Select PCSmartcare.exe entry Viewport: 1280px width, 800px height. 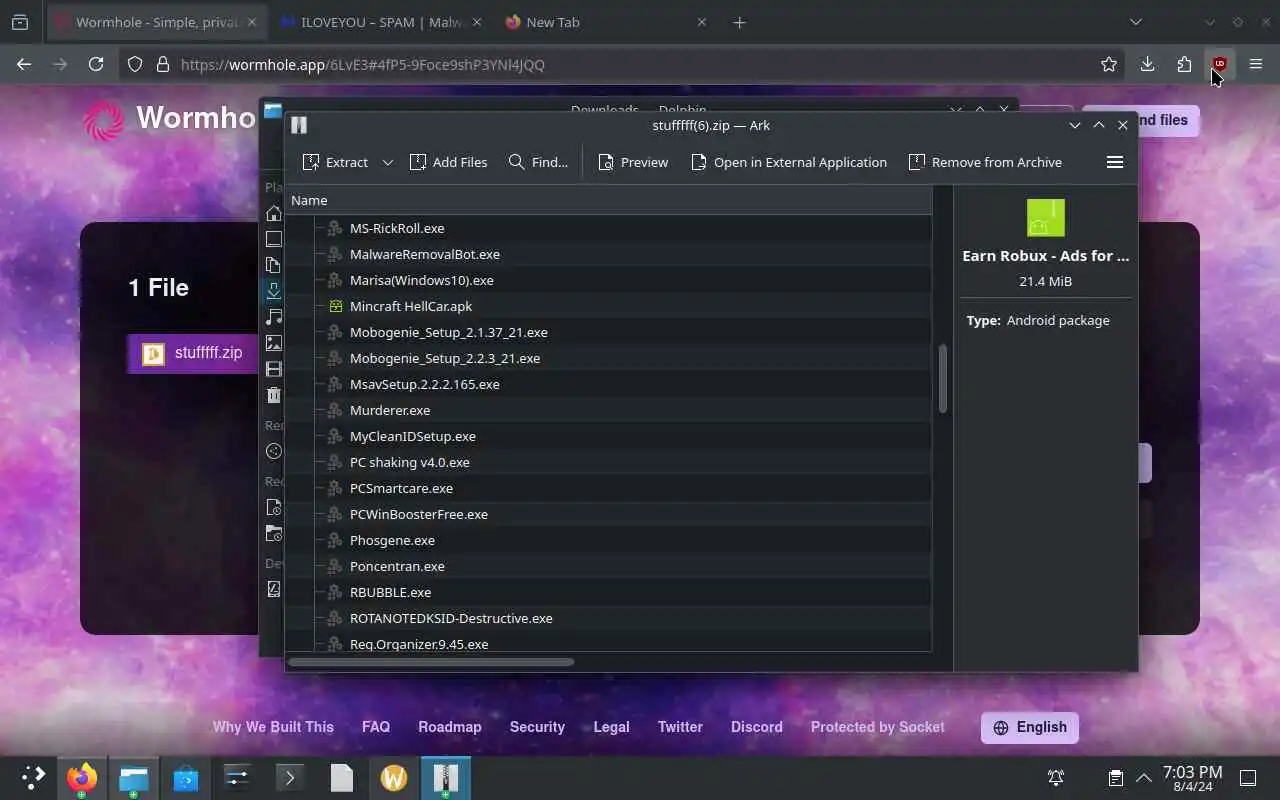click(x=401, y=488)
